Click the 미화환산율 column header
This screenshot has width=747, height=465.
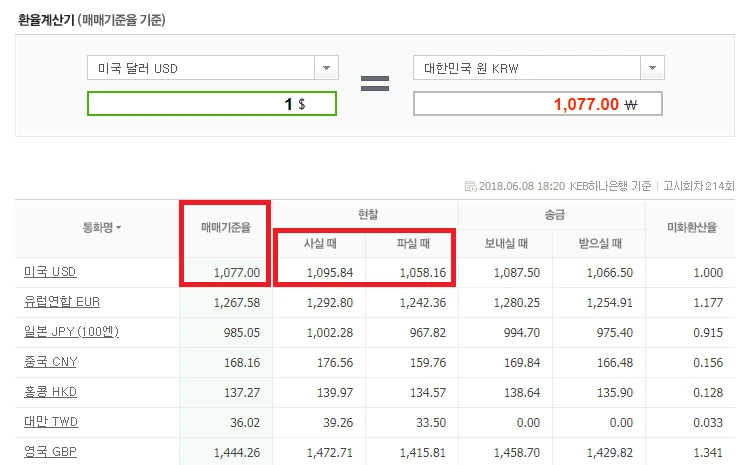tap(692, 228)
